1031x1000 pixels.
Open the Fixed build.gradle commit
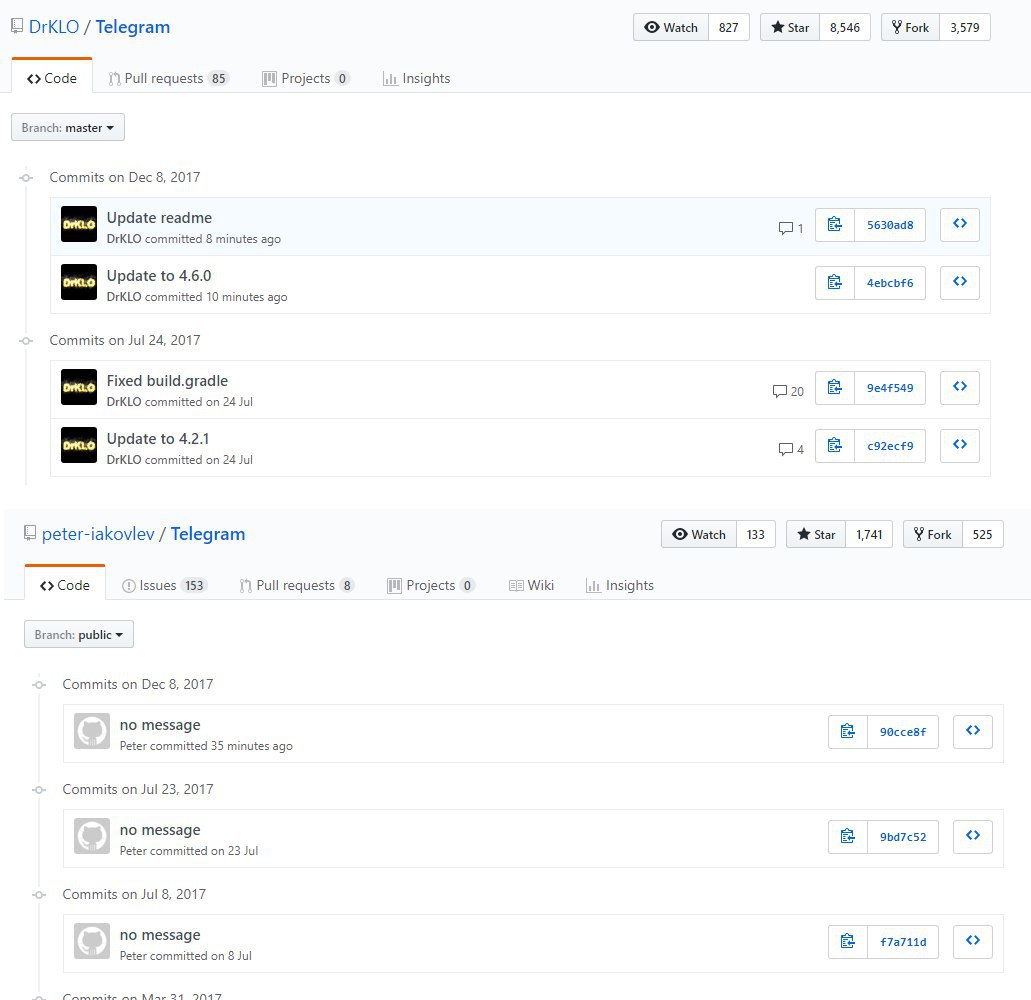click(167, 381)
